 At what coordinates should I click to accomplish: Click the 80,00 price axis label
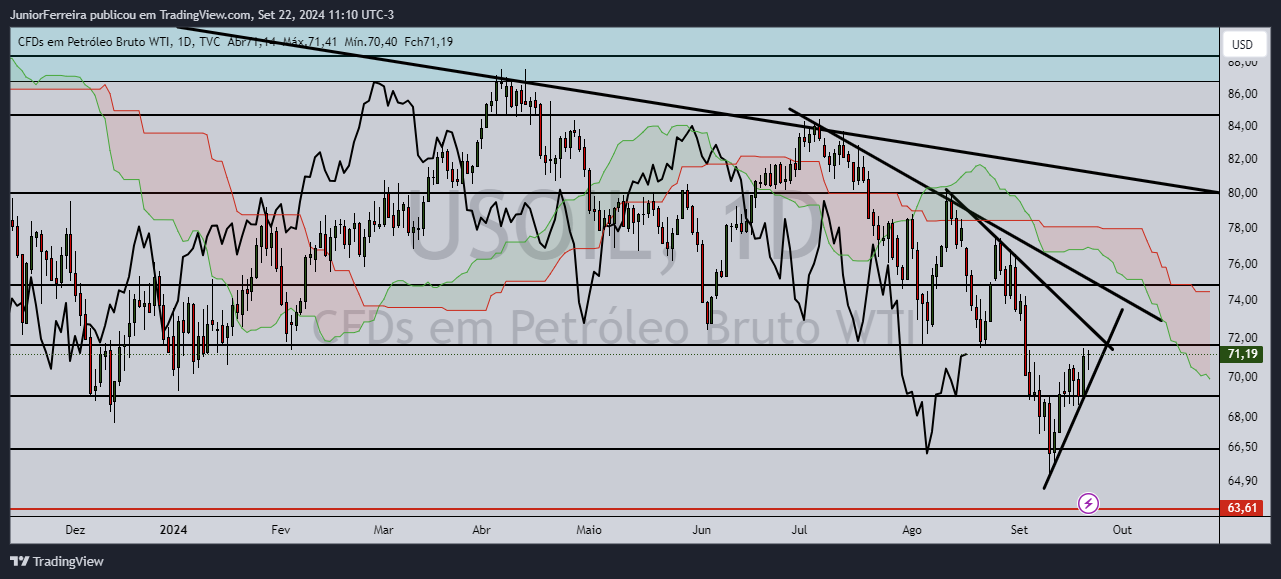pyautogui.click(x=1242, y=193)
